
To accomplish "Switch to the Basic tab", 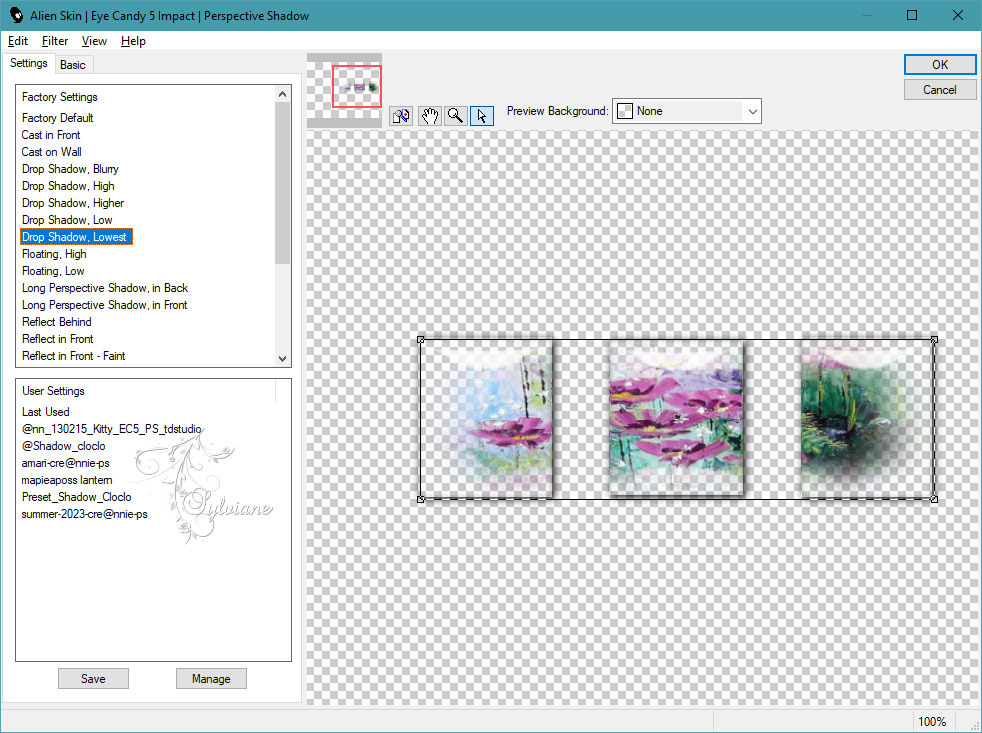I will (x=73, y=65).
